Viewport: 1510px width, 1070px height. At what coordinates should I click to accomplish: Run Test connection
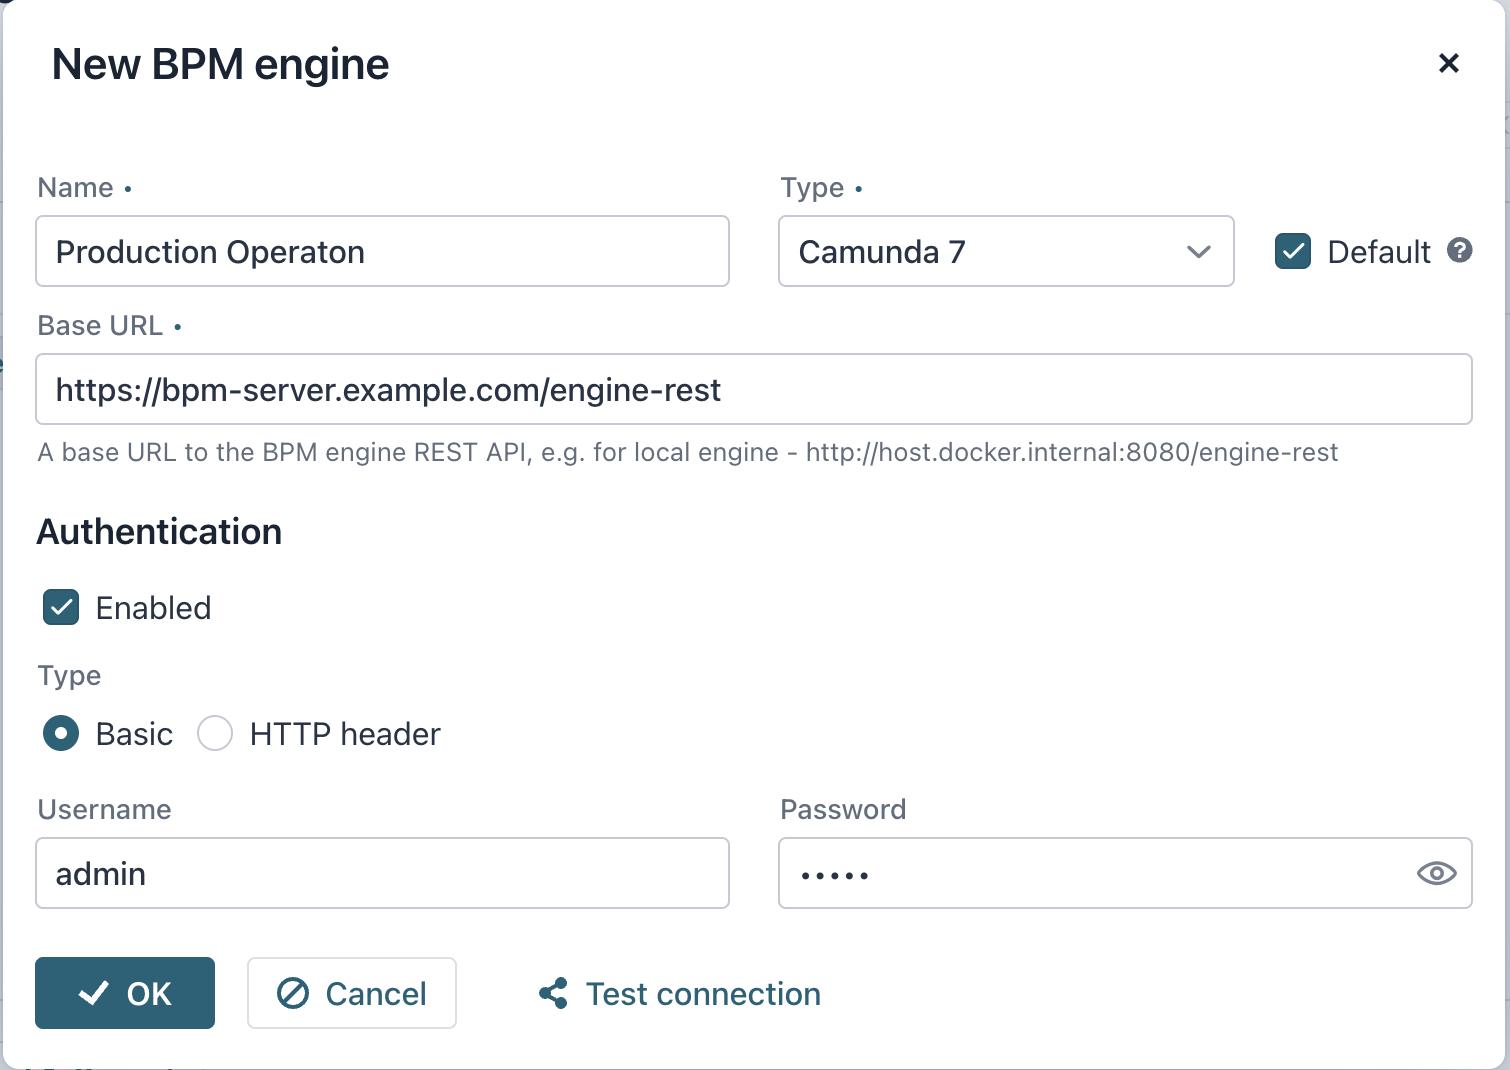[x=701, y=993]
